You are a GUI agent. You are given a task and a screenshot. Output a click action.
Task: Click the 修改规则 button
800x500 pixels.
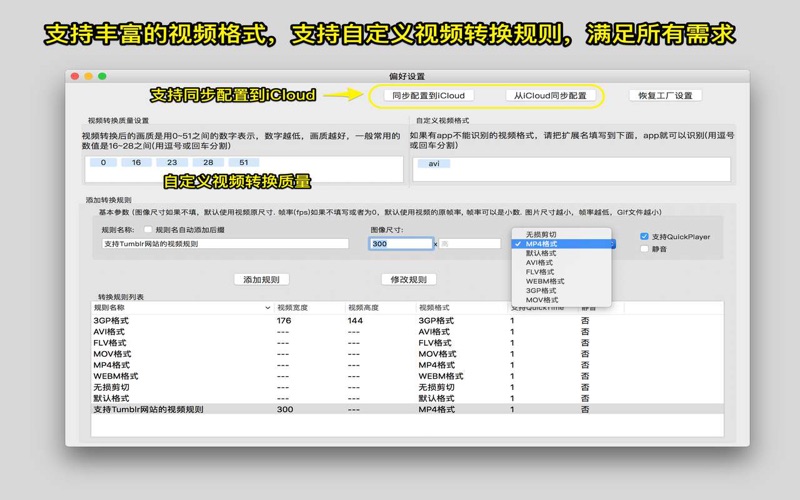409,280
